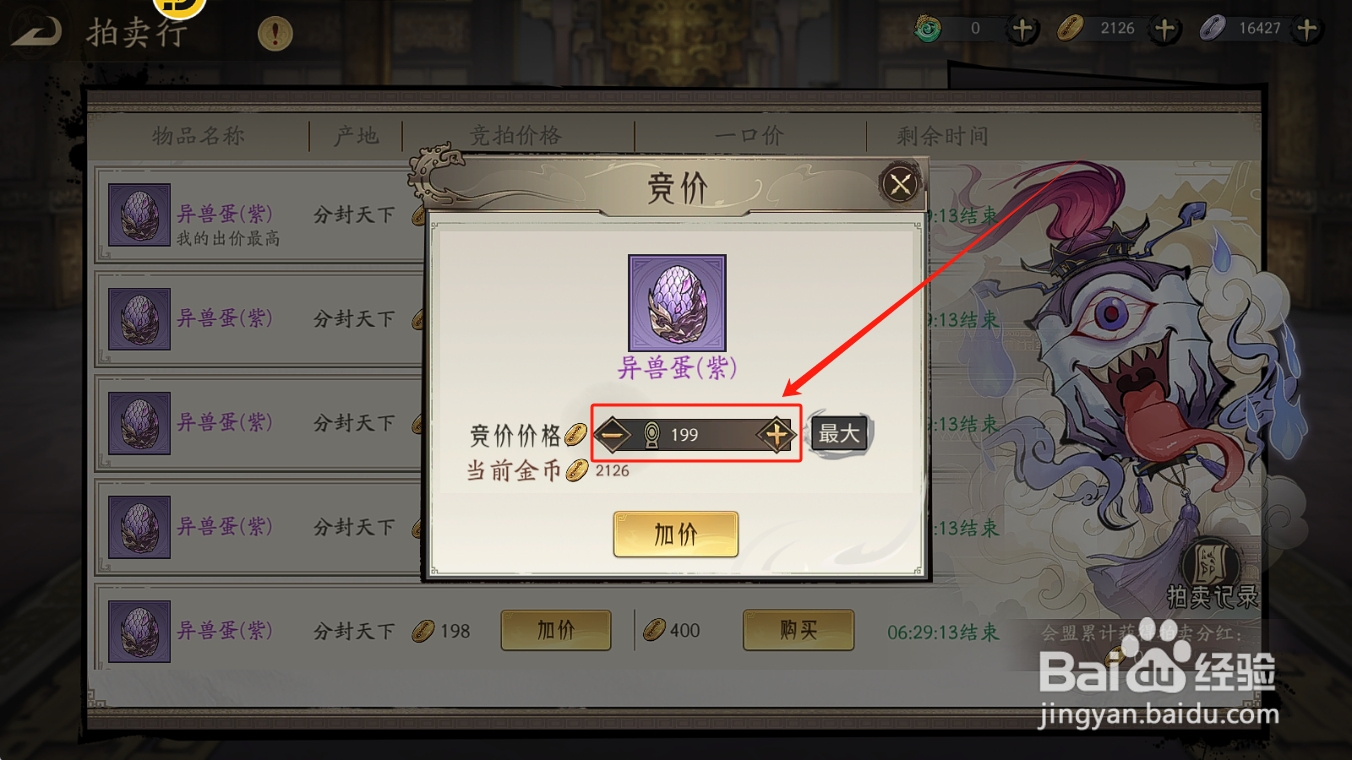Click the back arrow beside 拍卖行

coord(37,31)
